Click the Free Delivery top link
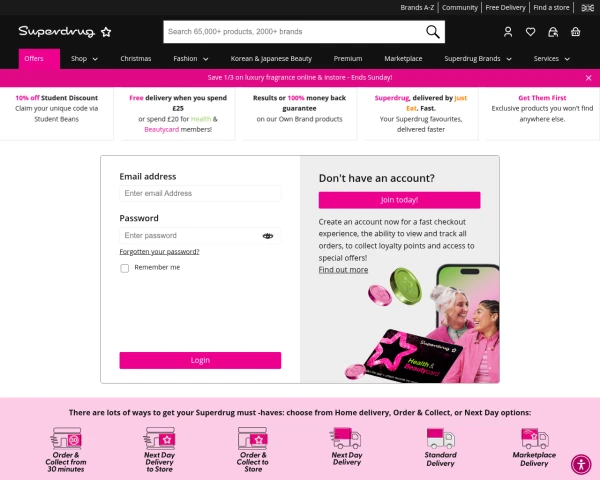The width and height of the screenshot is (600, 480). pyautogui.click(x=505, y=8)
